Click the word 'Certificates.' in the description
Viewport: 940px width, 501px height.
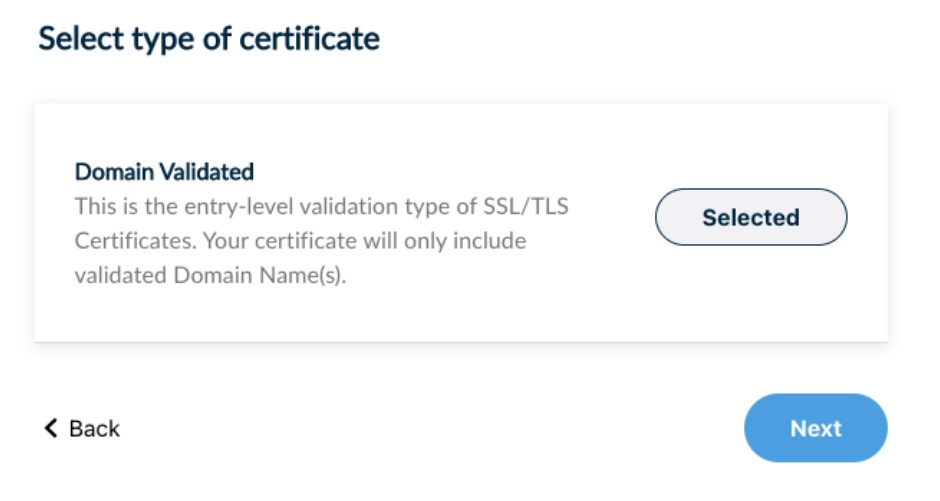tap(124, 241)
